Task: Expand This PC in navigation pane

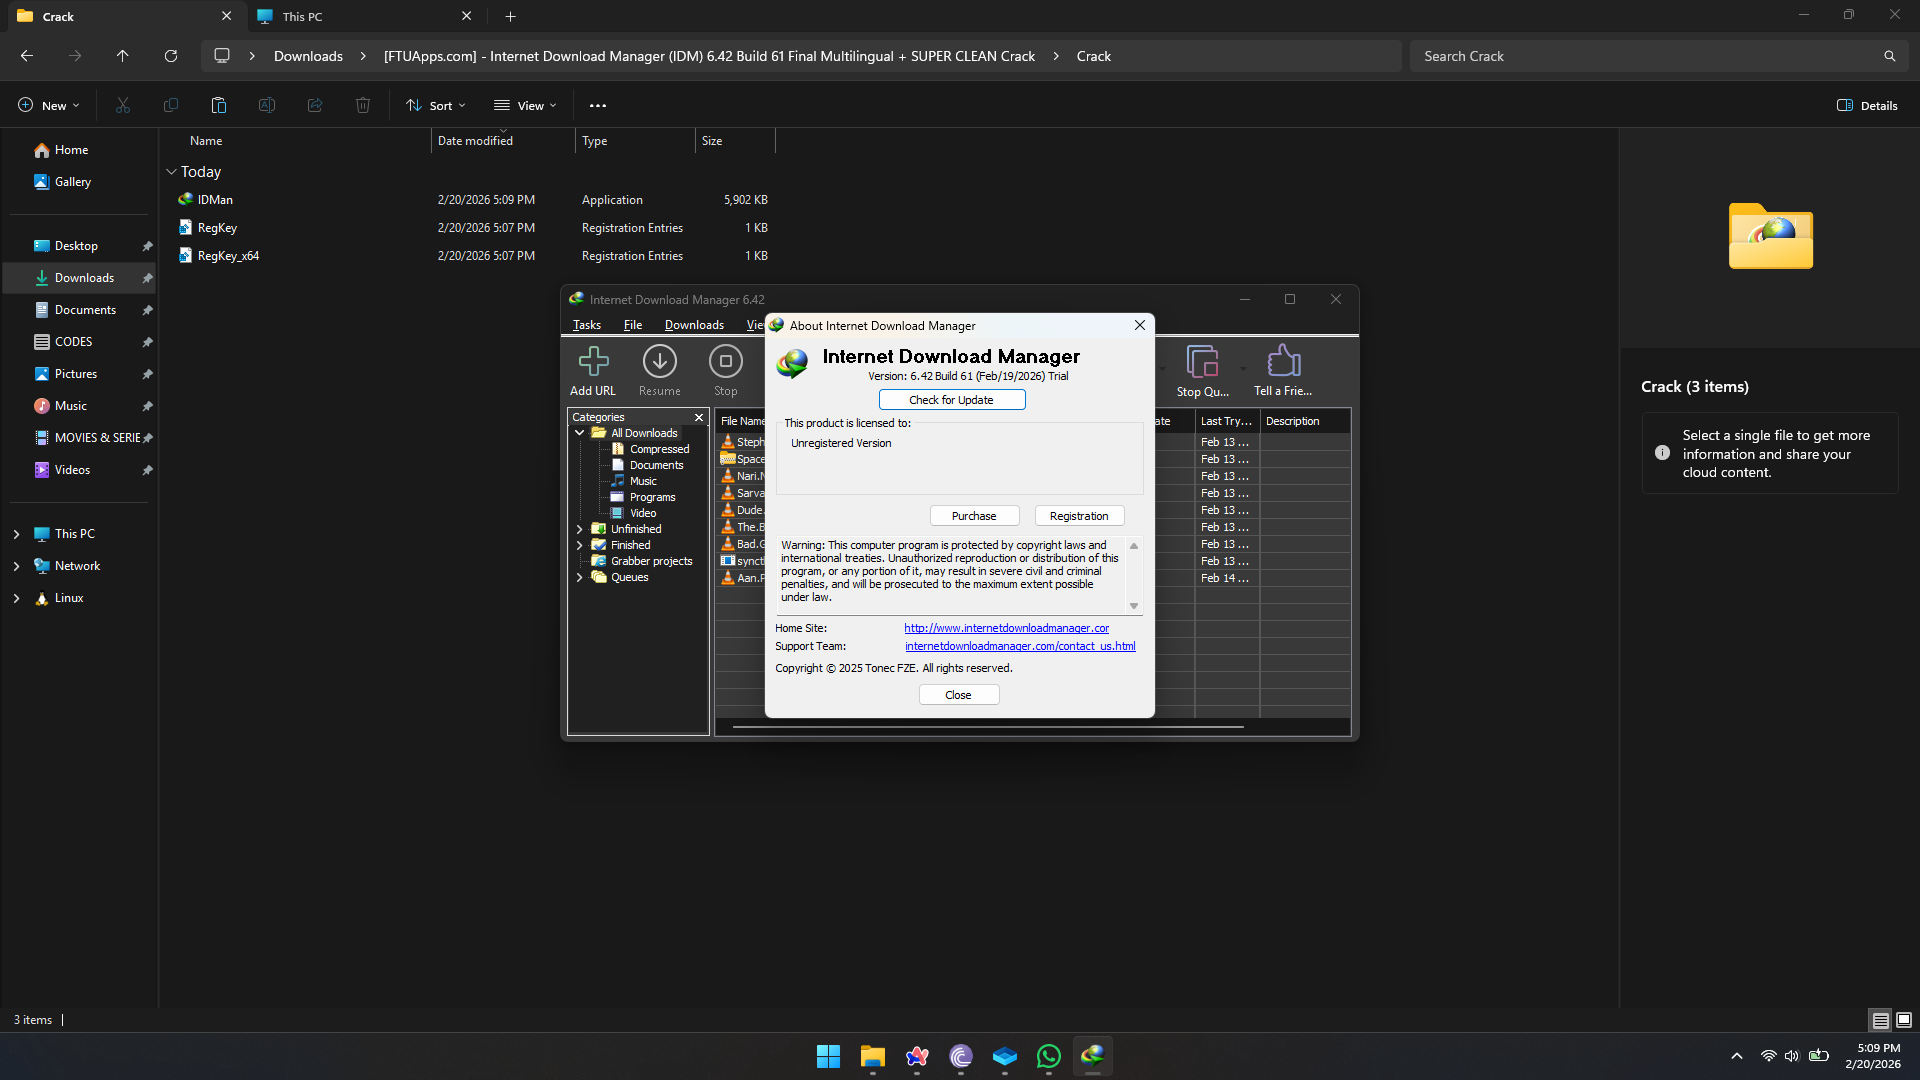Action: pyautogui.click(x=16, y=534)
